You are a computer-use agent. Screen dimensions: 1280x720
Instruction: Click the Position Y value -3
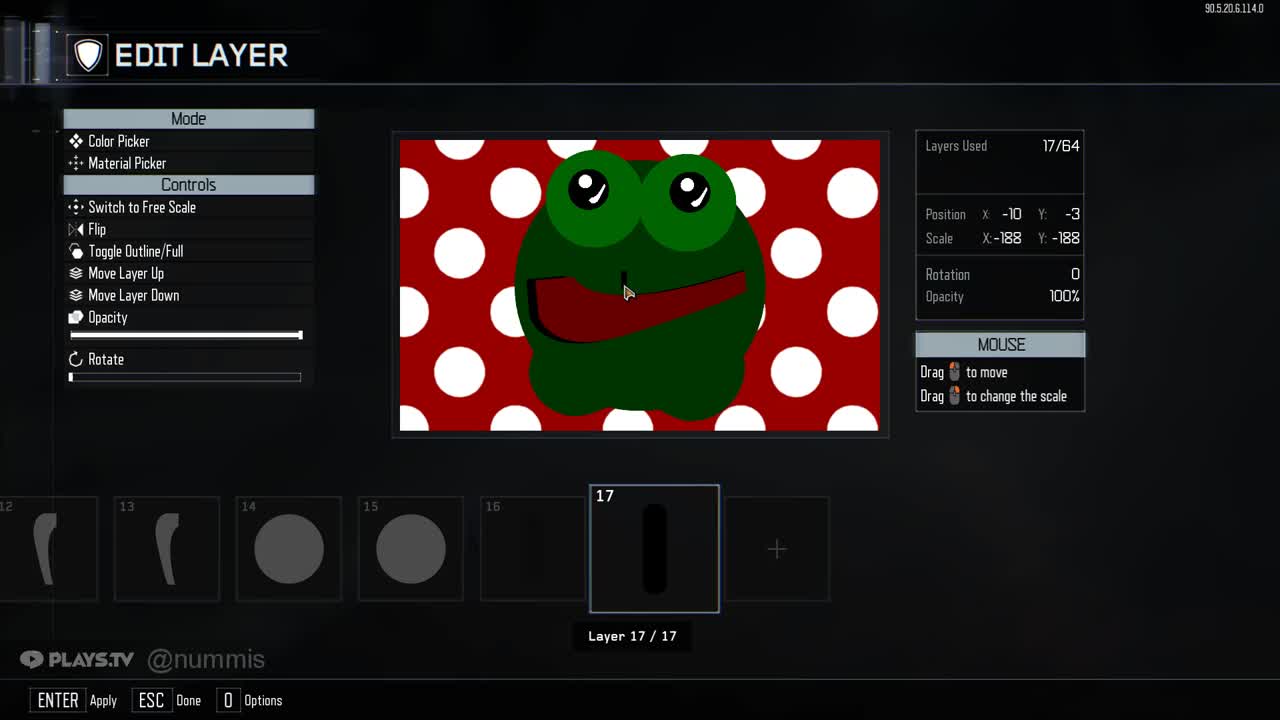point(1072,214)
